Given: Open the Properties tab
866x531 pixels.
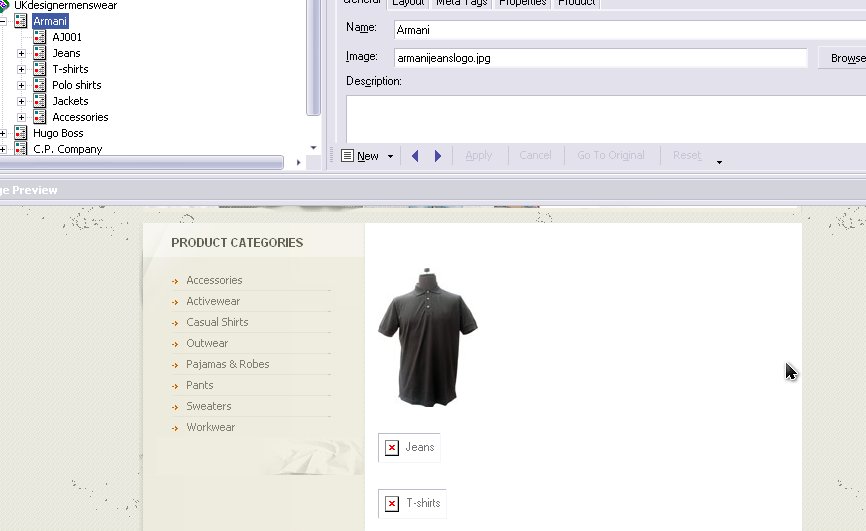Looking at the screenshot, I should click(522, 3).
